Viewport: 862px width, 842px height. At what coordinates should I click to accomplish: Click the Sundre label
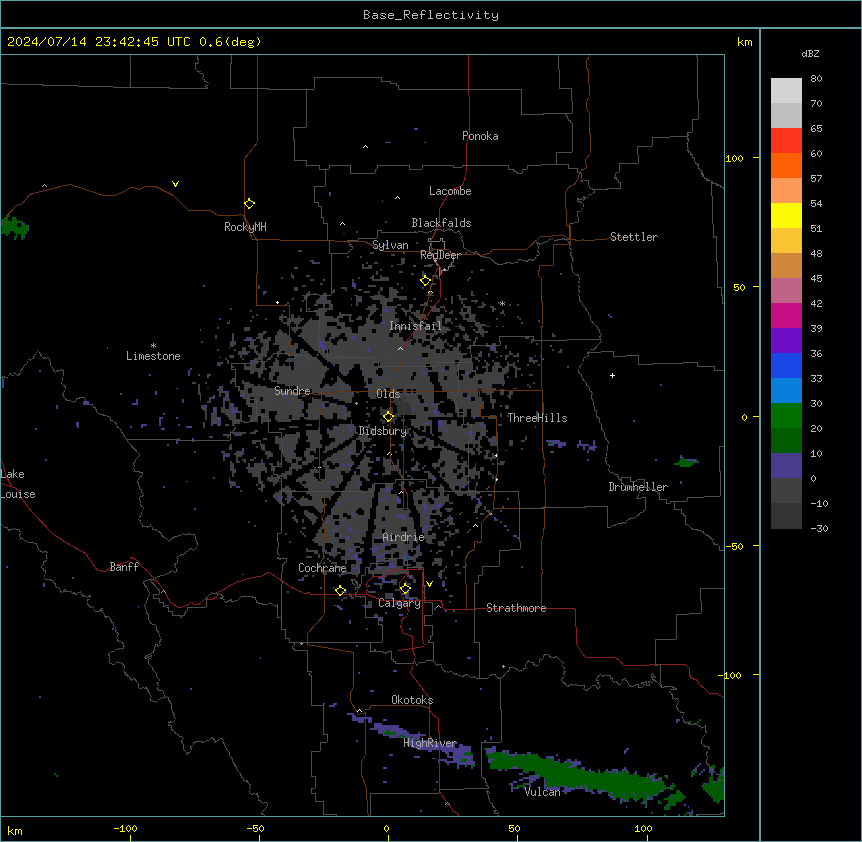[x=292, y=391]
